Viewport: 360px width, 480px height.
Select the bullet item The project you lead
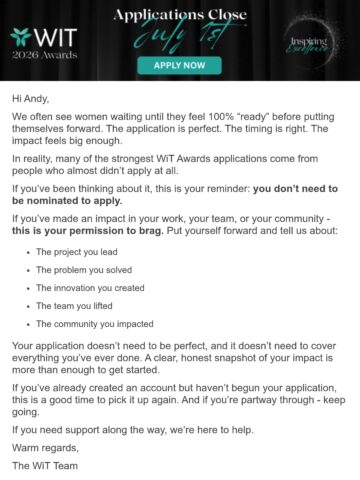point(77,252)
